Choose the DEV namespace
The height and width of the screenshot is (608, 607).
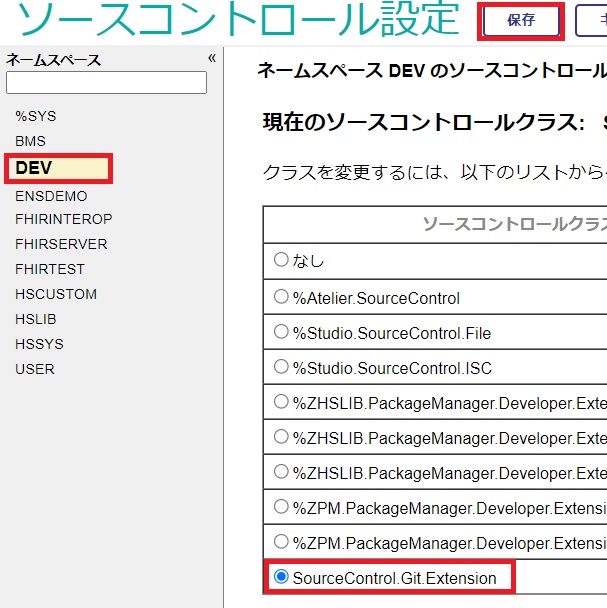click(x=34, y=168)
